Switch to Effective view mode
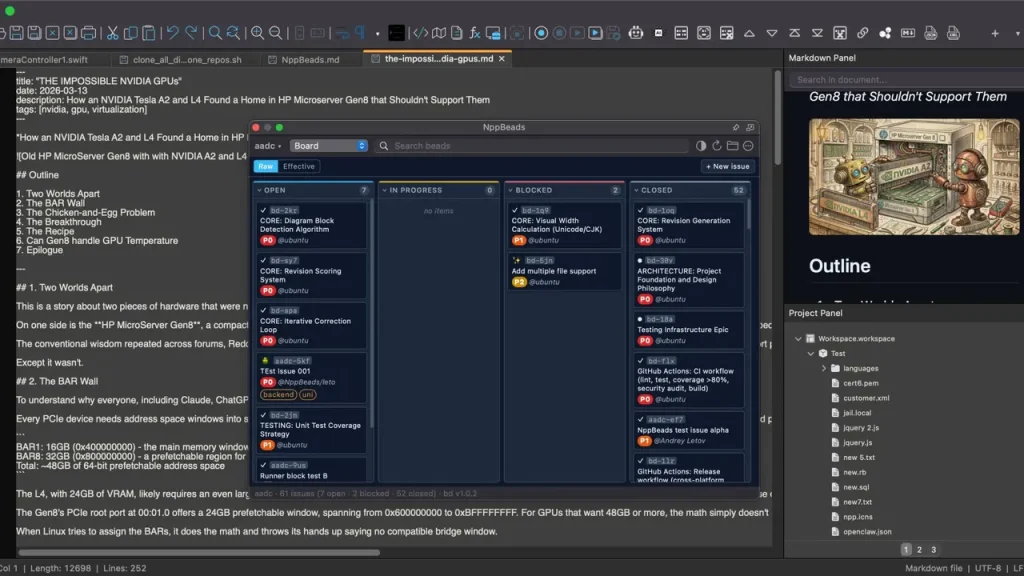This screenshot has height=576, width=1024. (x=298, y=167)
